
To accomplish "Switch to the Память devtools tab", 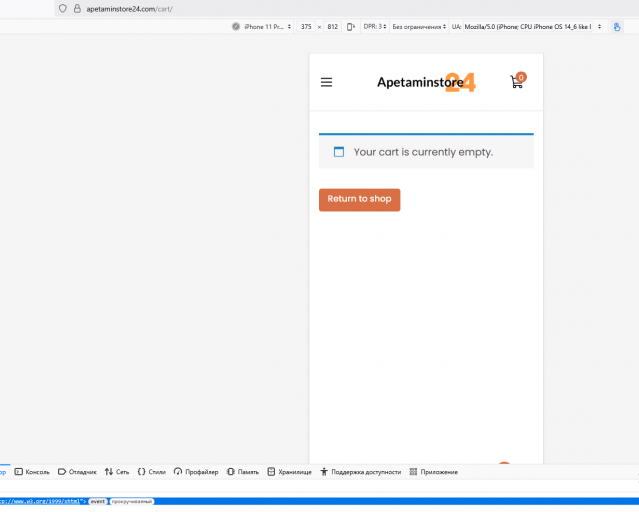I will click(x=243, y=472).
